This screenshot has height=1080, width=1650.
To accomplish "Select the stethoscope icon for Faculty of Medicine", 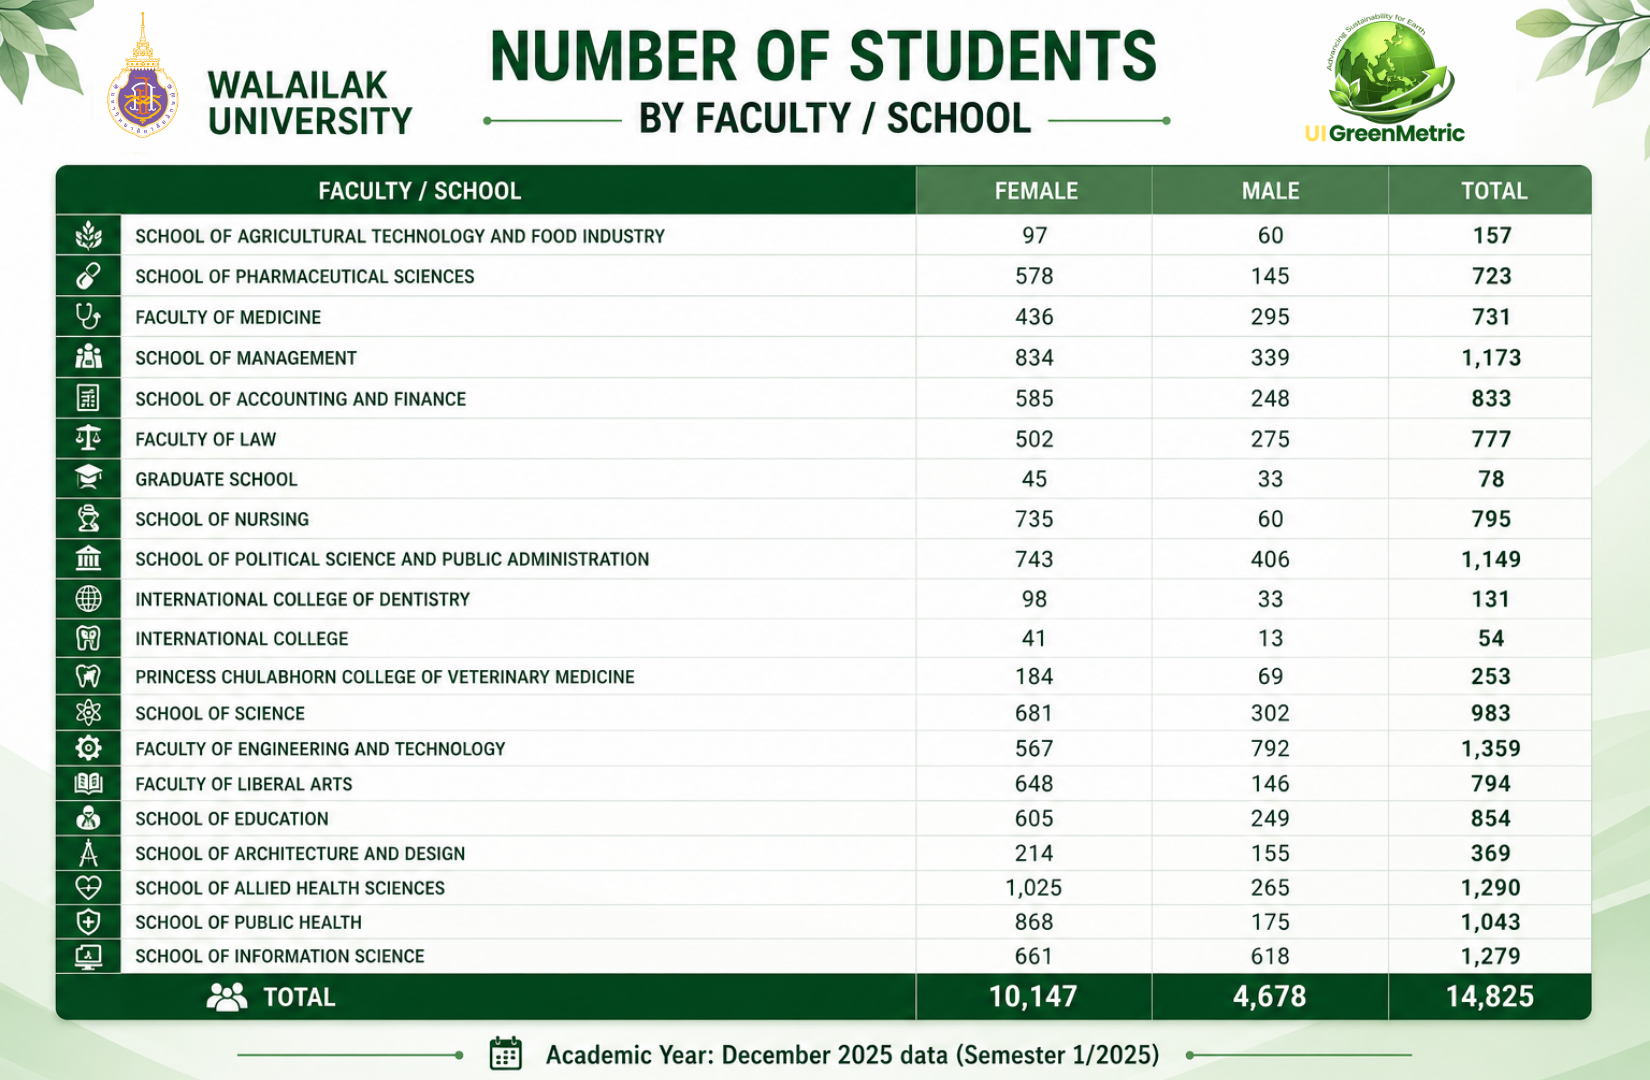I will point(88,316).
